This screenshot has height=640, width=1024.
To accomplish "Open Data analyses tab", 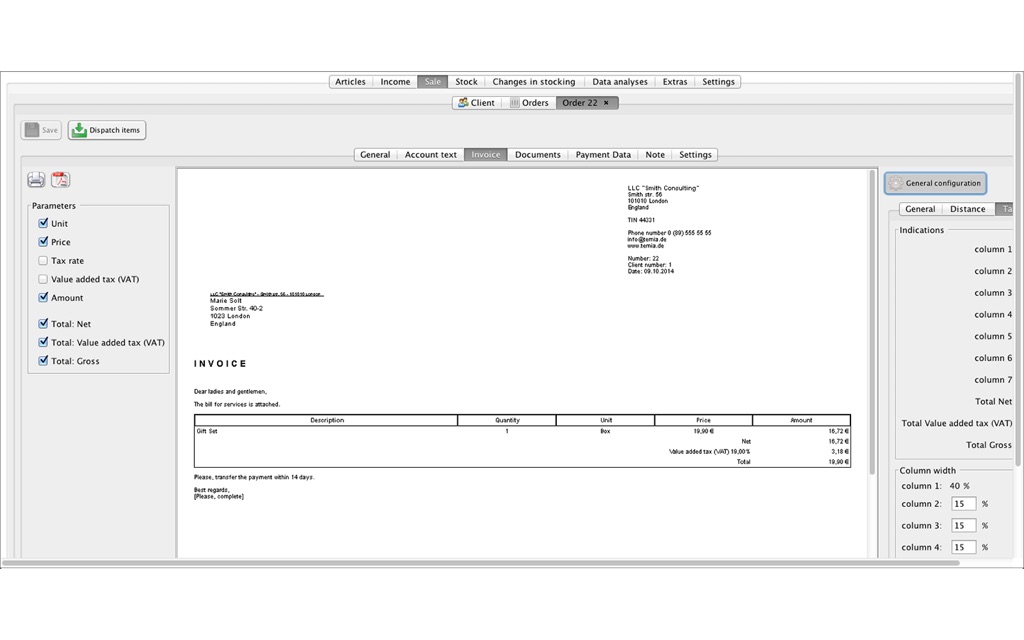I will pos(620,82).
